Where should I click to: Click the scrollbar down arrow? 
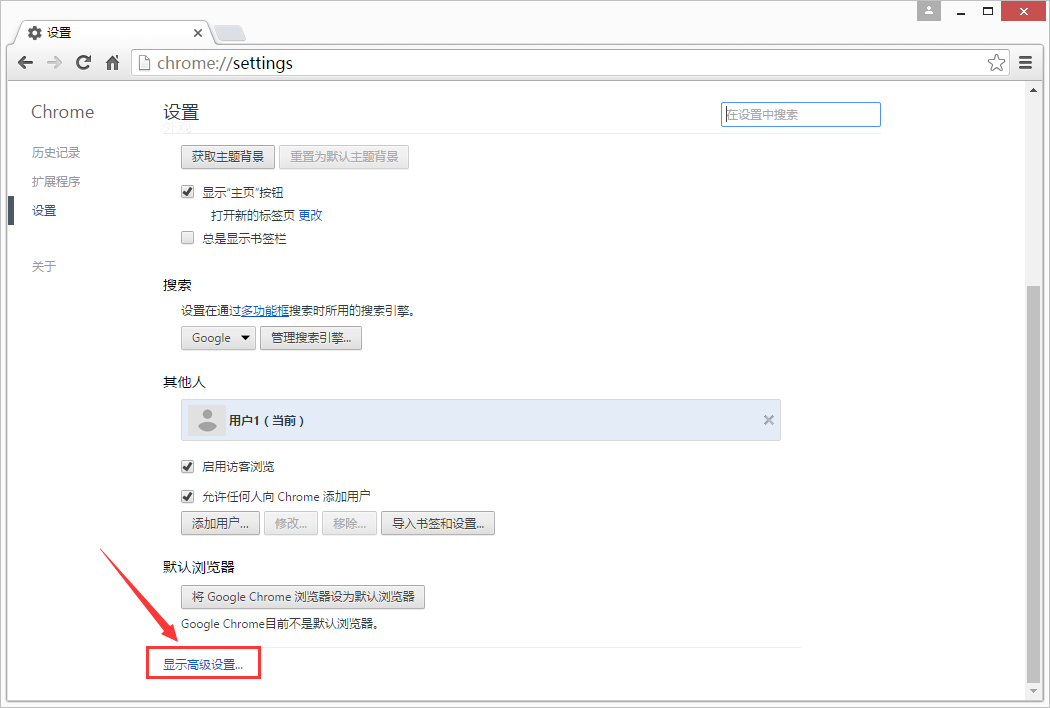(x=1034, y=691)
